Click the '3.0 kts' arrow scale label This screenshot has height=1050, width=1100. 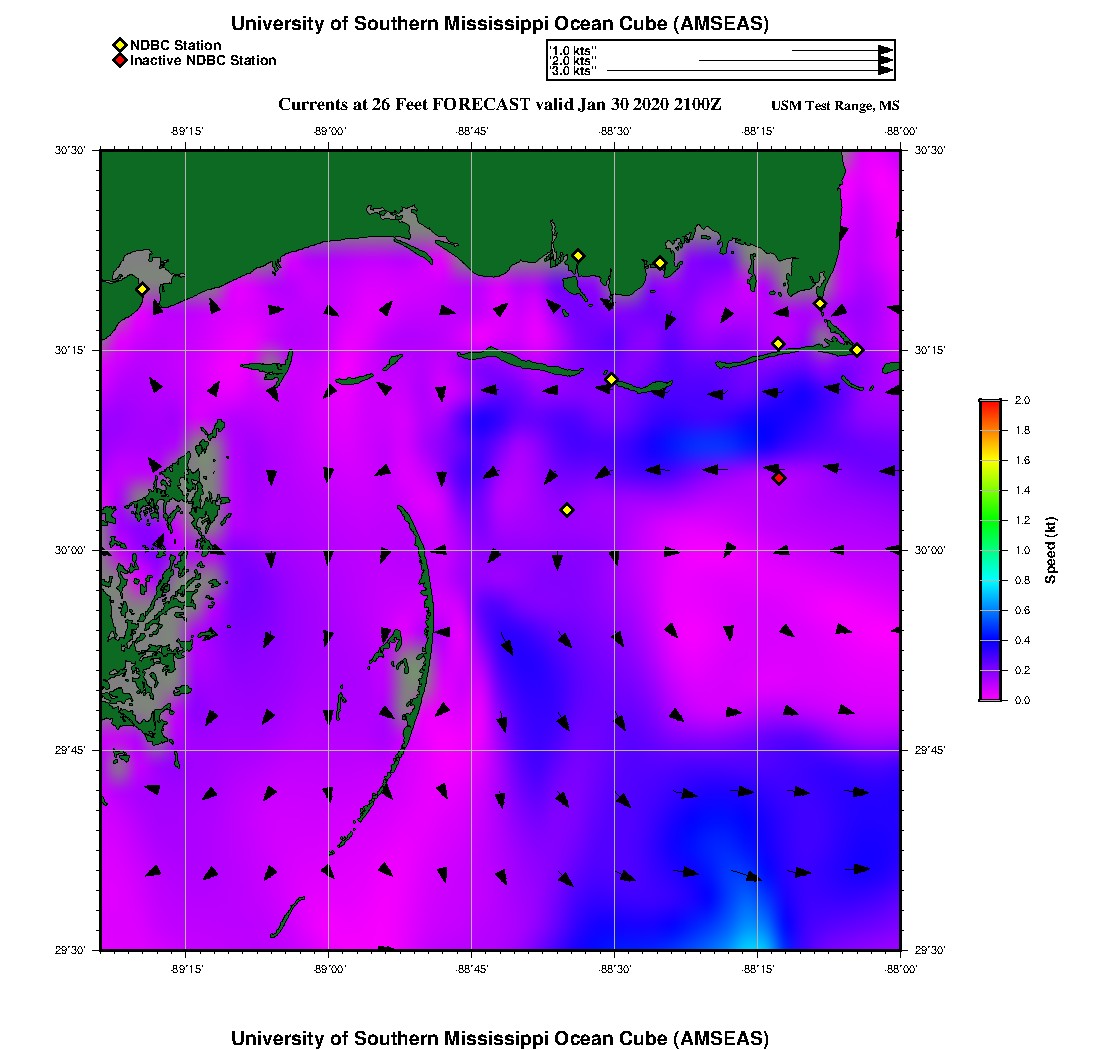[x=573, y=72]
